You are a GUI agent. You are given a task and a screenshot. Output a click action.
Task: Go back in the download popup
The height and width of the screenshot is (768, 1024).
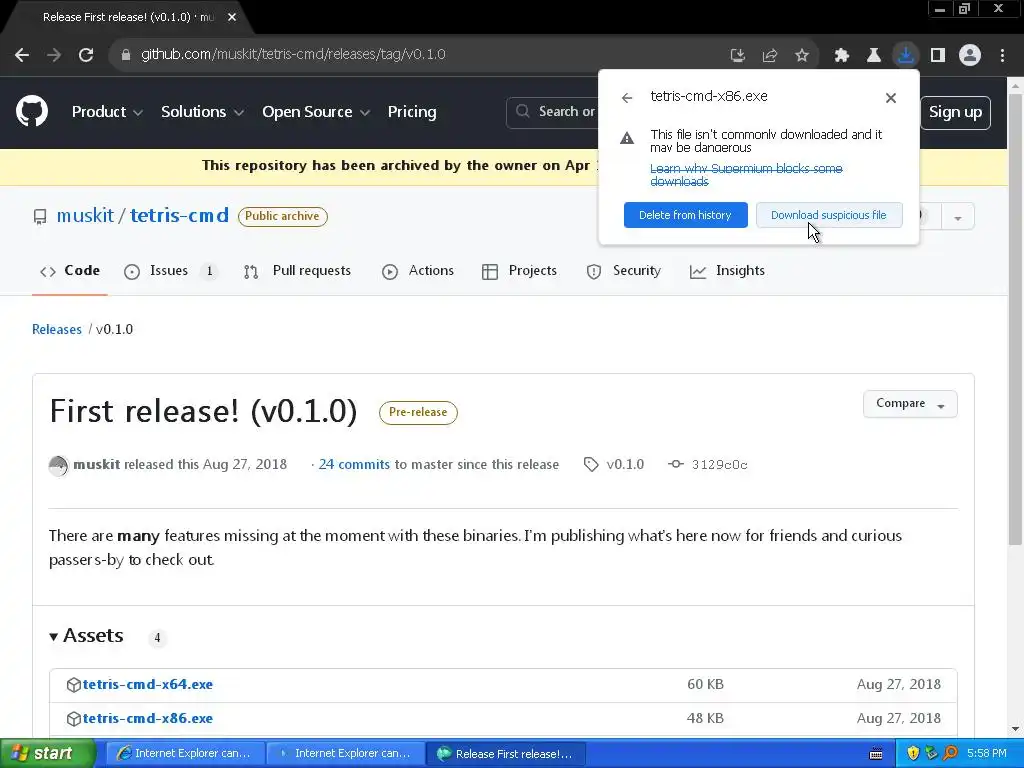click(x=627, y=98)
